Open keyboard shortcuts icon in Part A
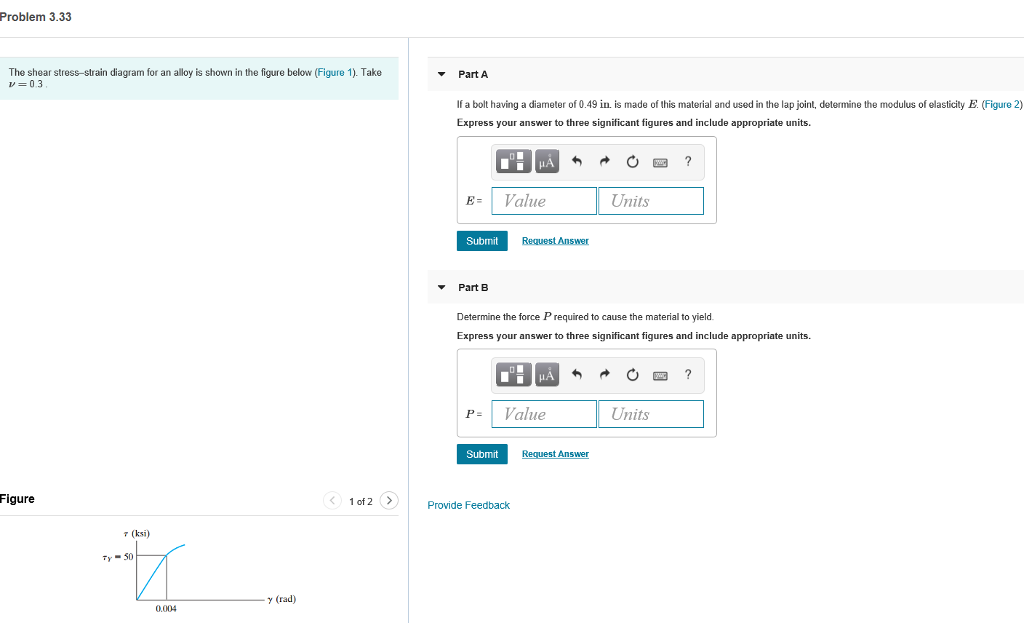Viewport: 1024px width, 623px height. 660,162
